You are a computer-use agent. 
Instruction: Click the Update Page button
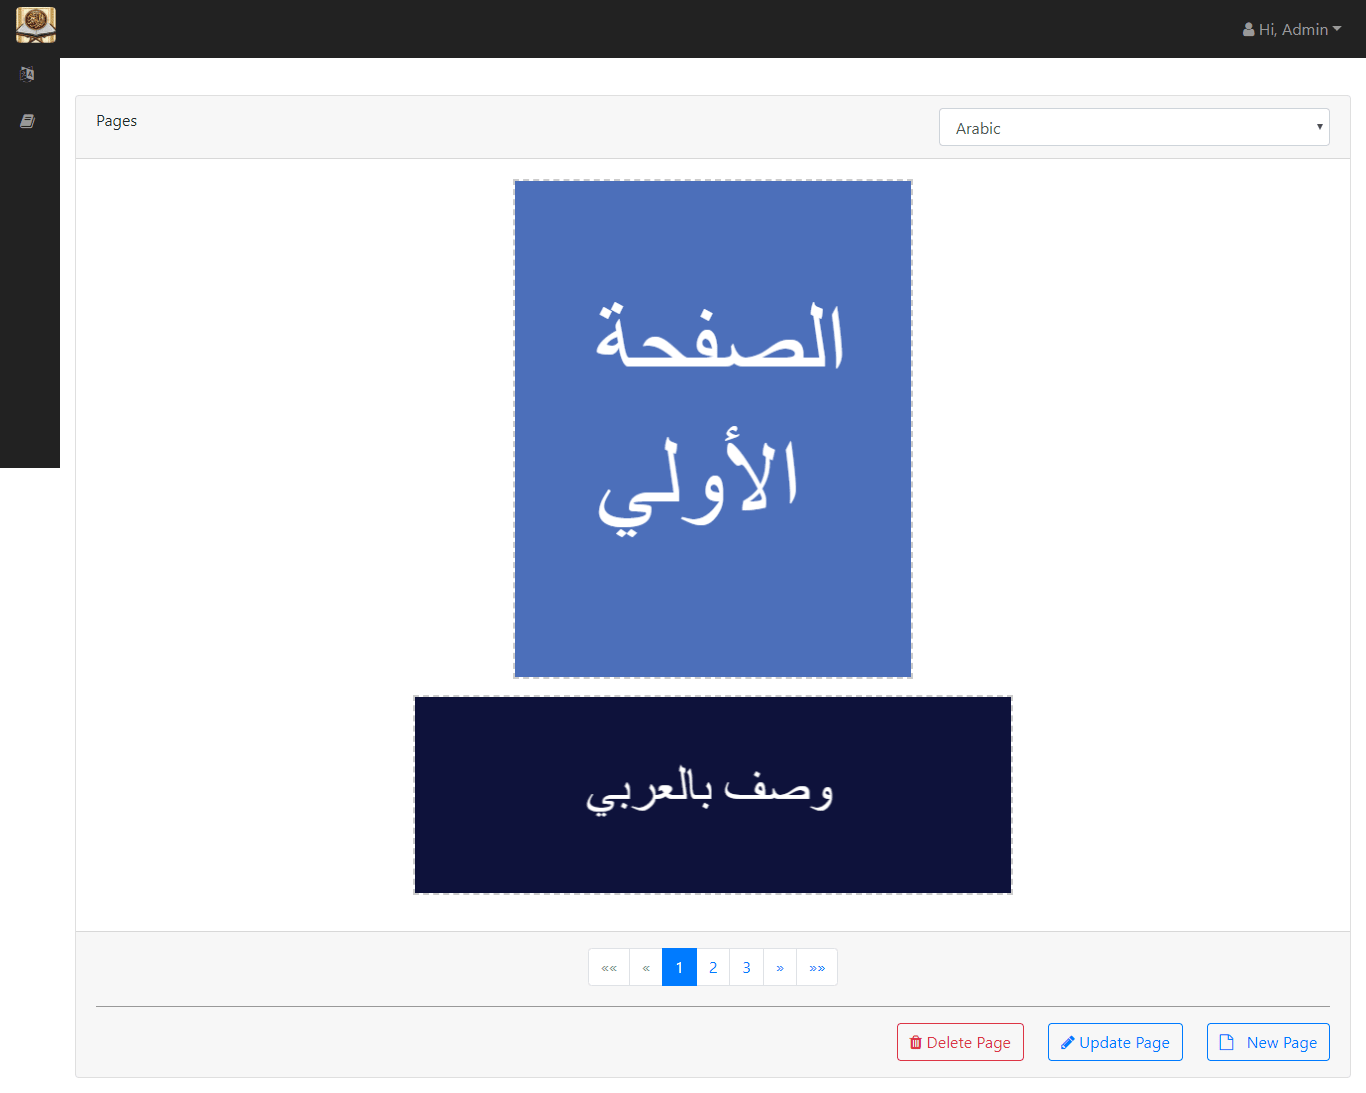click(x=1115, y=1042)
